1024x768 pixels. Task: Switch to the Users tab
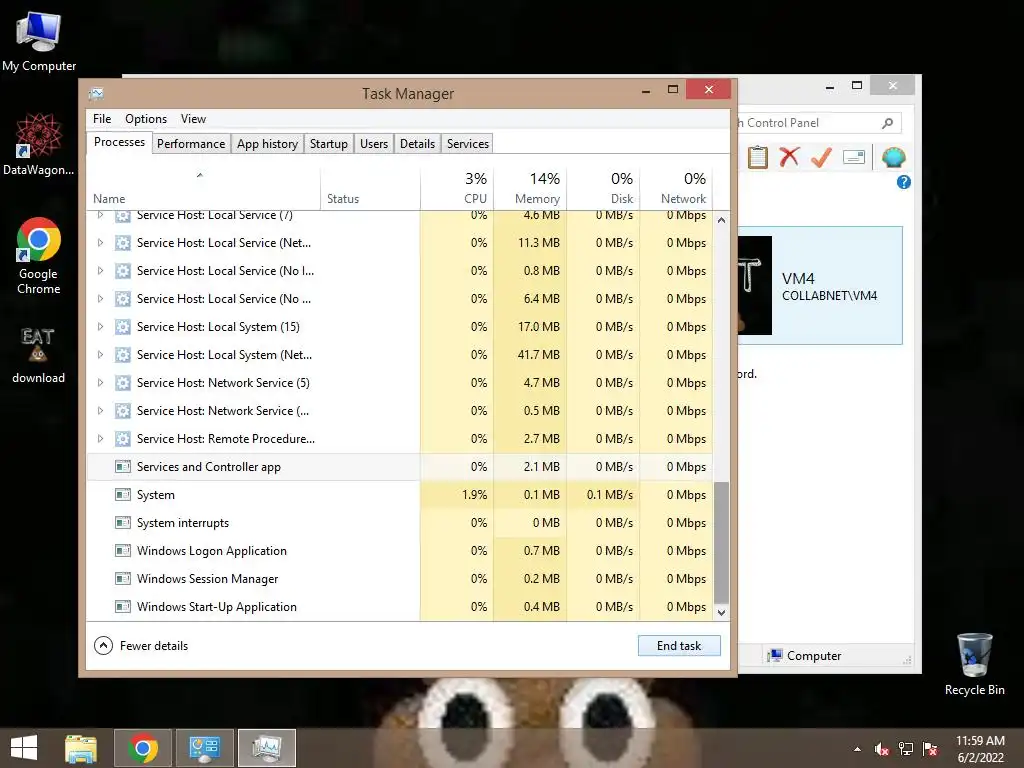click(374, 144)
